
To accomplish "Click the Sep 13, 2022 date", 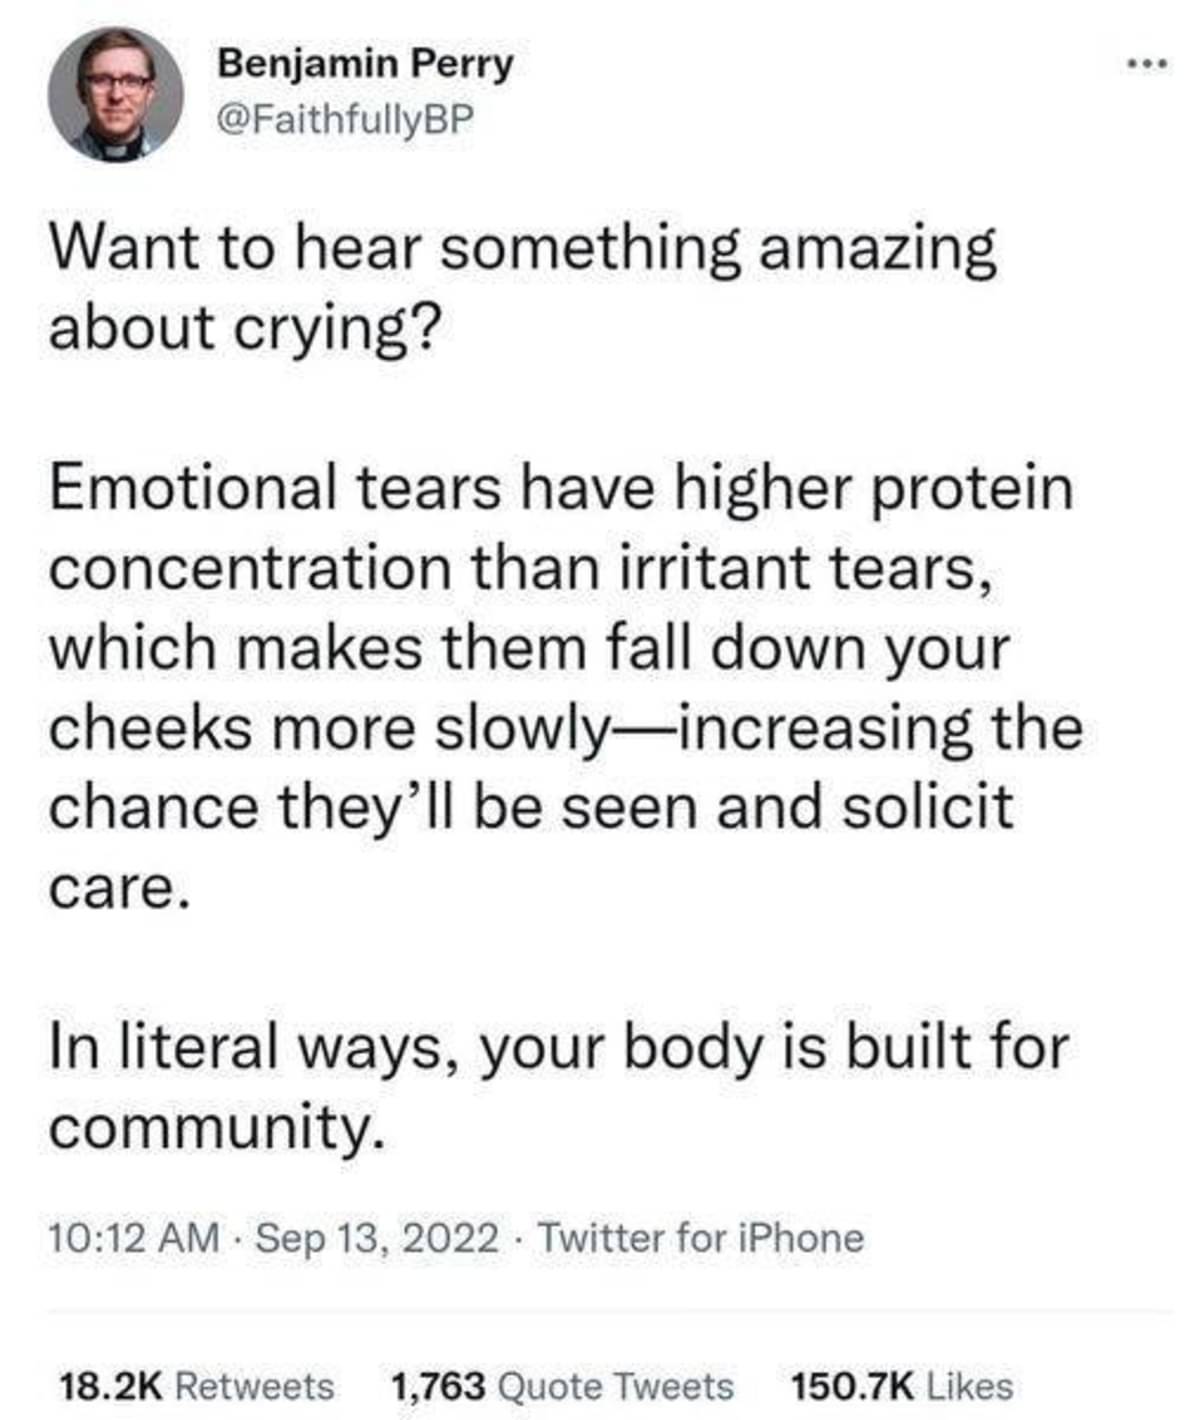I will (377, 1238).
